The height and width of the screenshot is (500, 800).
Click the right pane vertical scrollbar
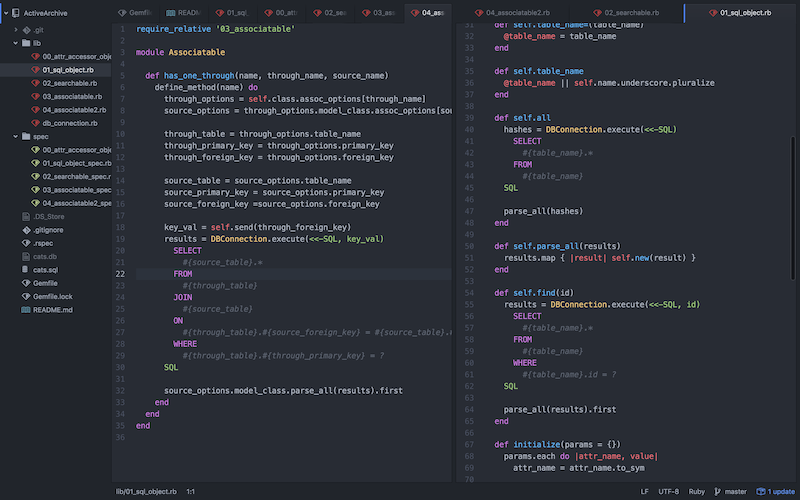click(795, 180)
